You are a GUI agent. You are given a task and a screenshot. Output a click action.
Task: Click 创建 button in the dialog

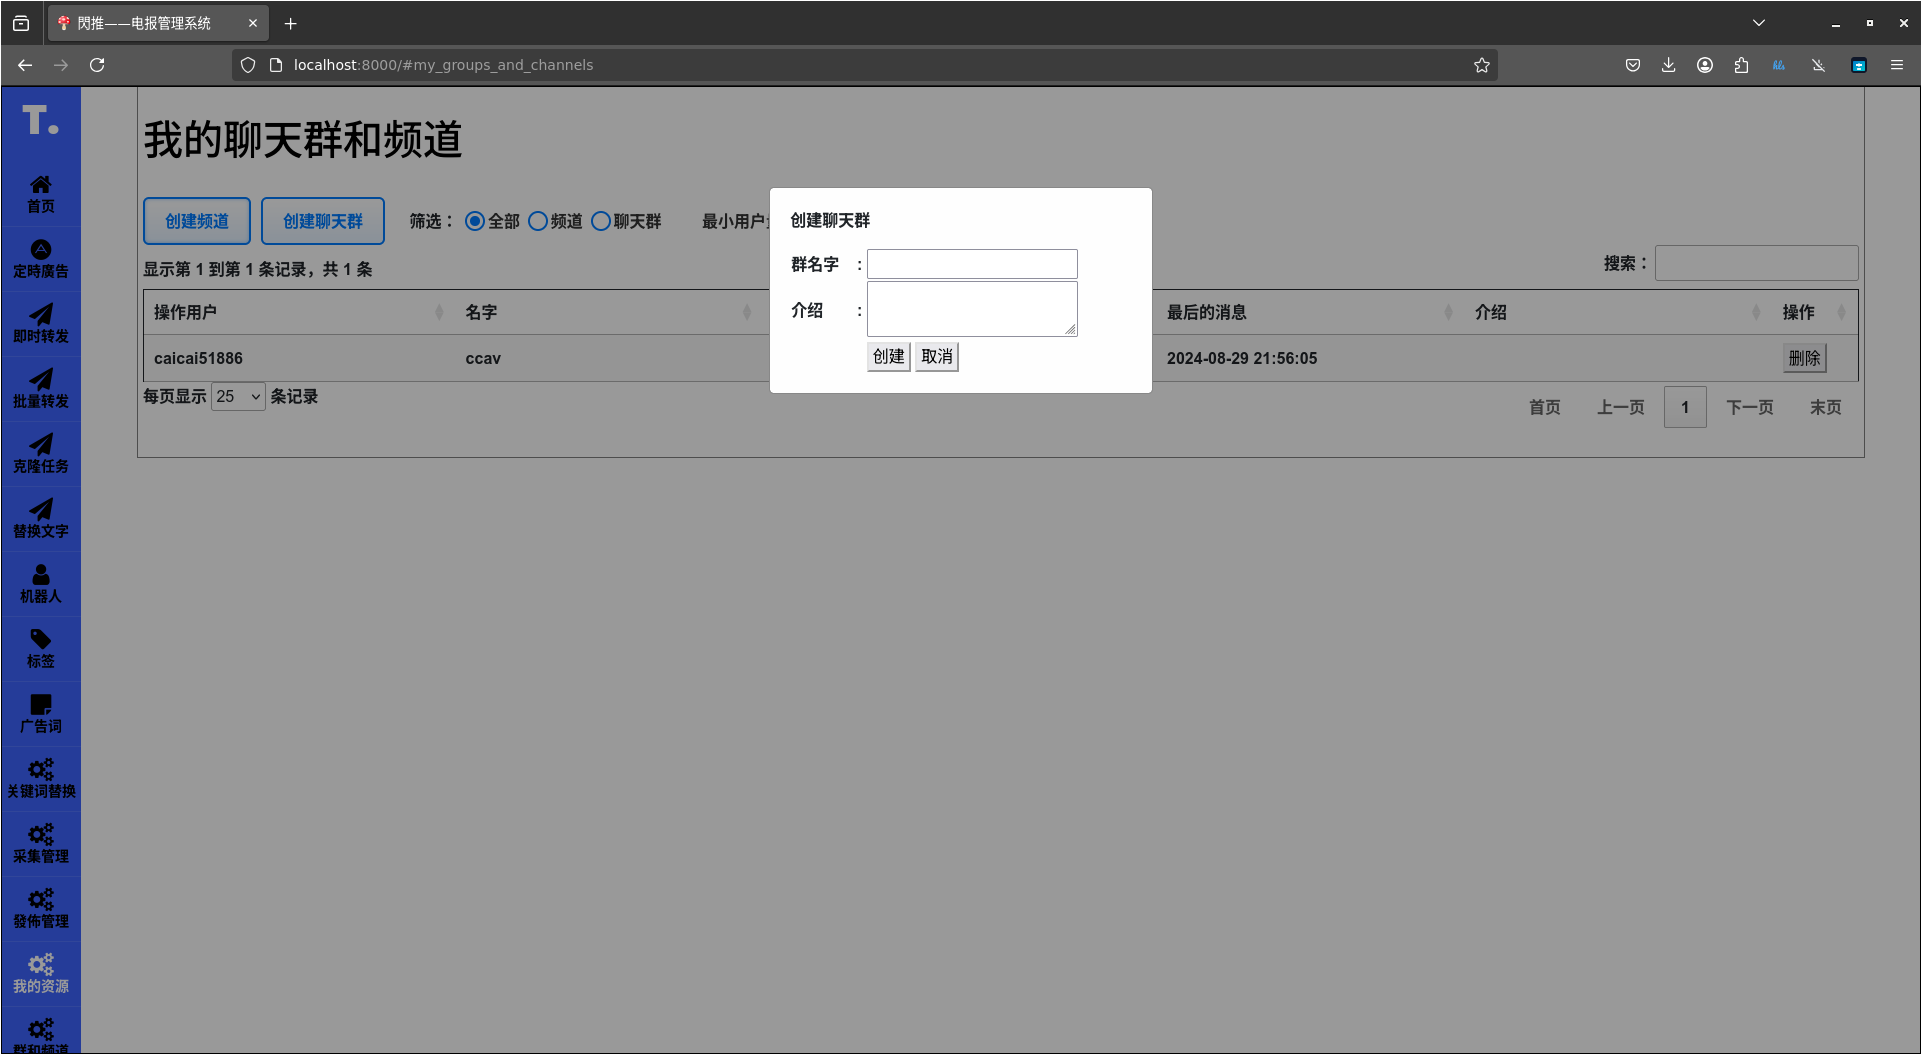tap(888, 357)
